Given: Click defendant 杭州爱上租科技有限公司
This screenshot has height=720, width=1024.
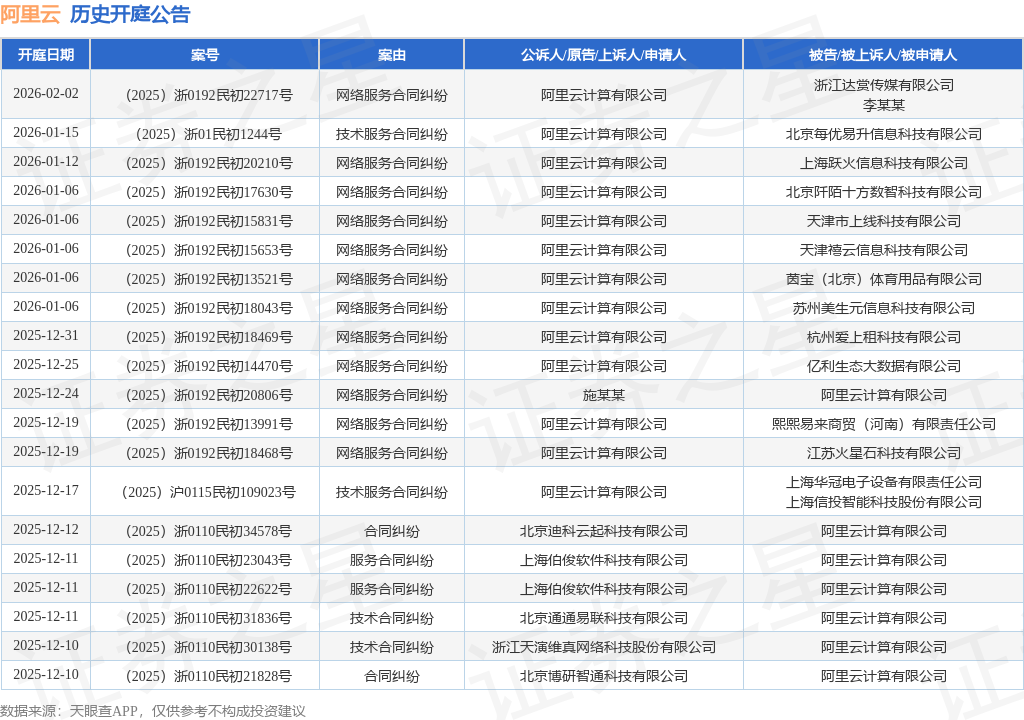Looking at the screenshot, I should tap(884, 337).
